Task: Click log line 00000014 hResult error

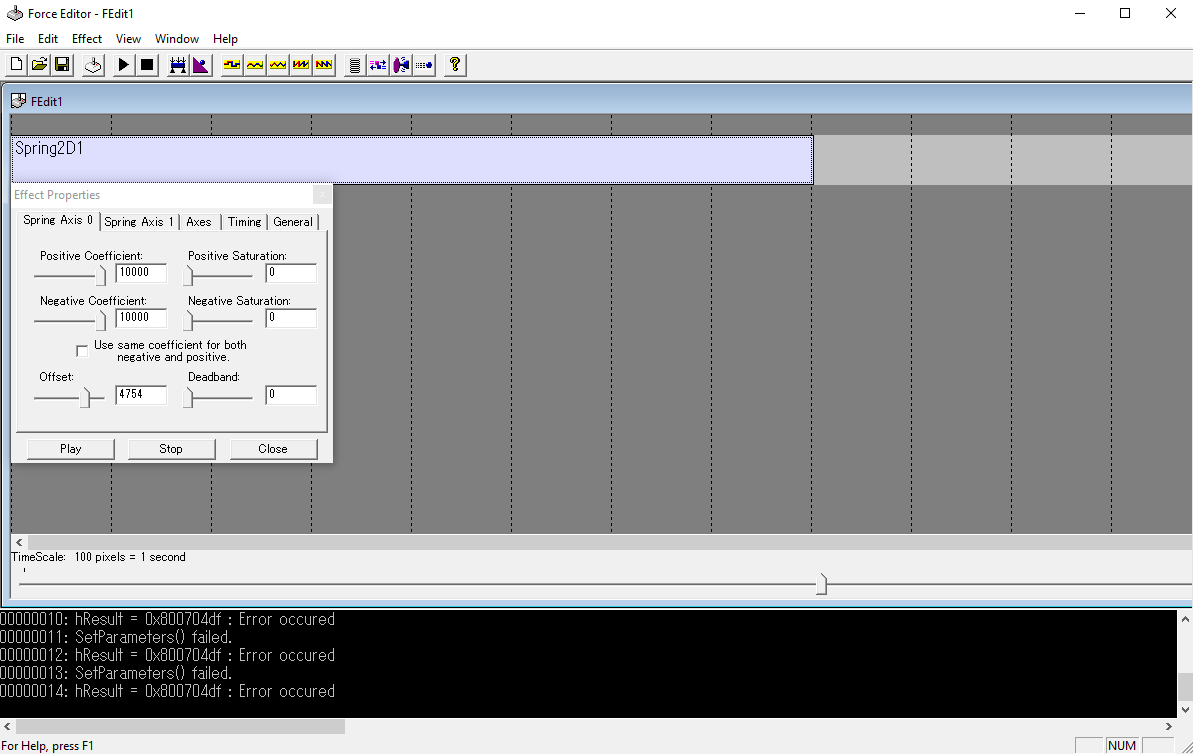Action: [167, 692]
